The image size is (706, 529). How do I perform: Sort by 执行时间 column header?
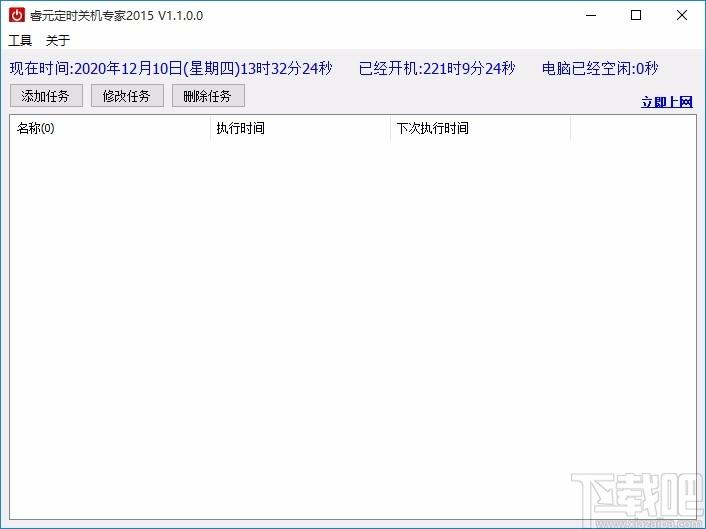[300, 128]
